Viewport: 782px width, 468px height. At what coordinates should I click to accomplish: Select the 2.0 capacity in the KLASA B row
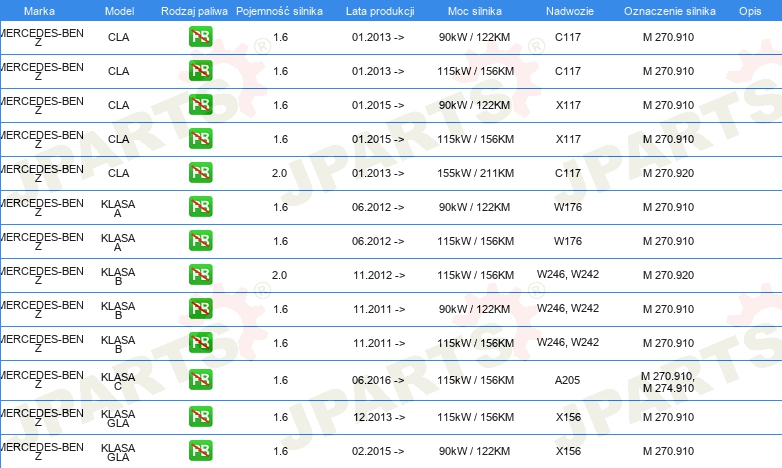(279, 275)
